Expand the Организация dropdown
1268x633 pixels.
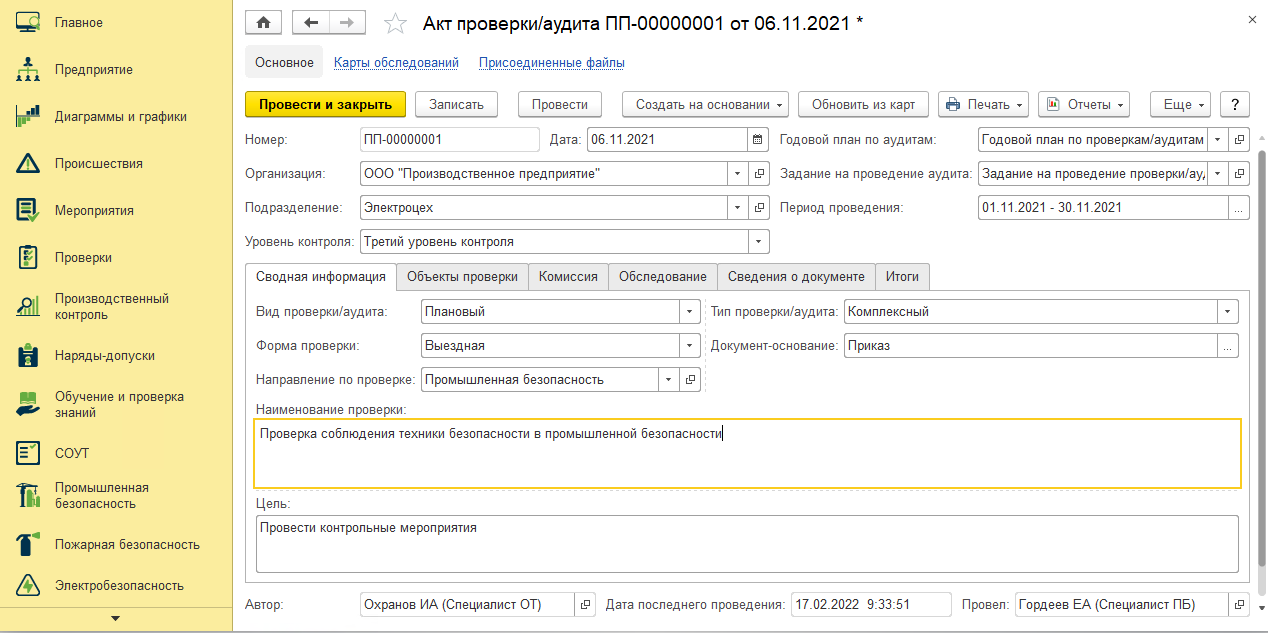tap(738, 173)
